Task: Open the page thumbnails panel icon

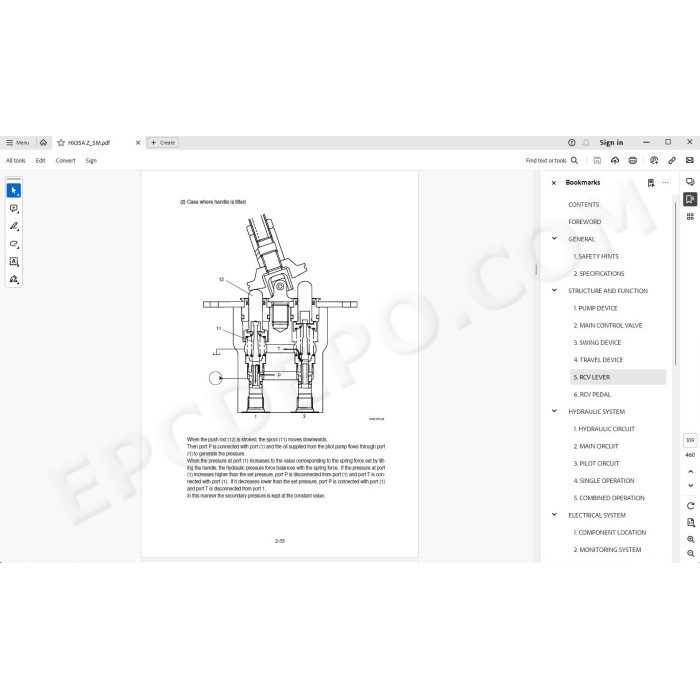Action: point(690,217)
